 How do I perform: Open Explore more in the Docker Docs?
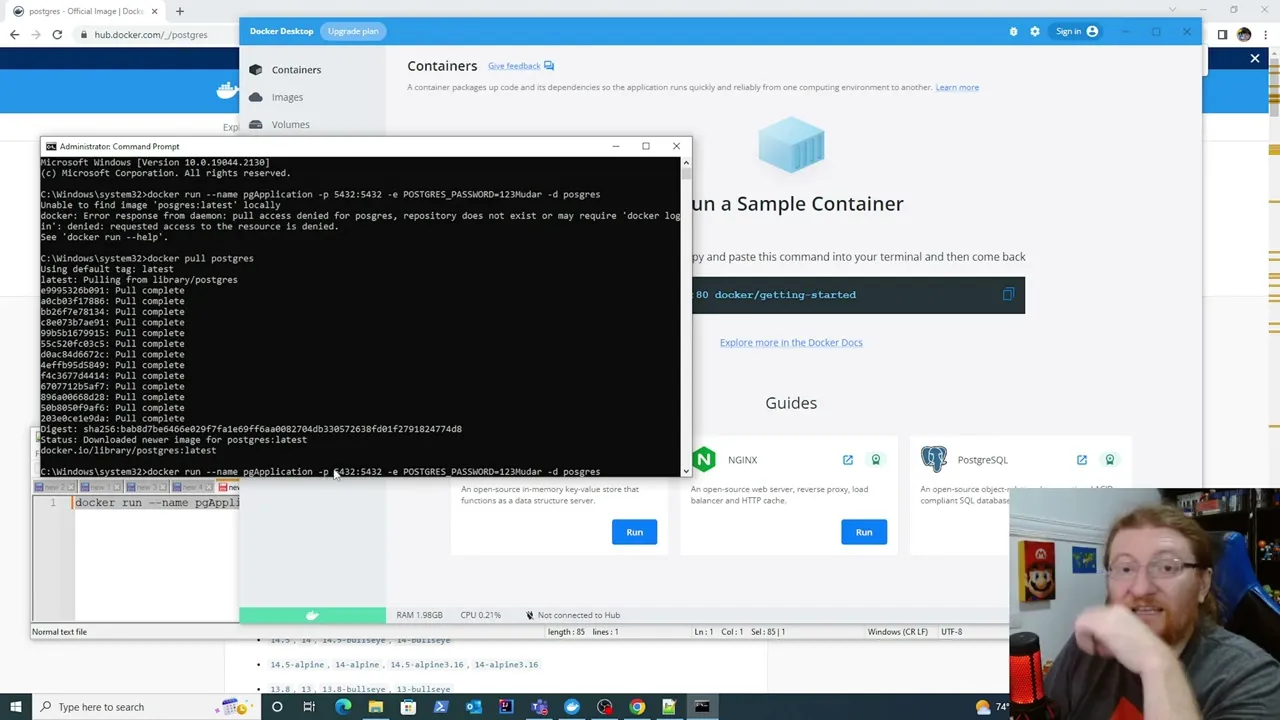pyautogui.click(x=791, y=342)
